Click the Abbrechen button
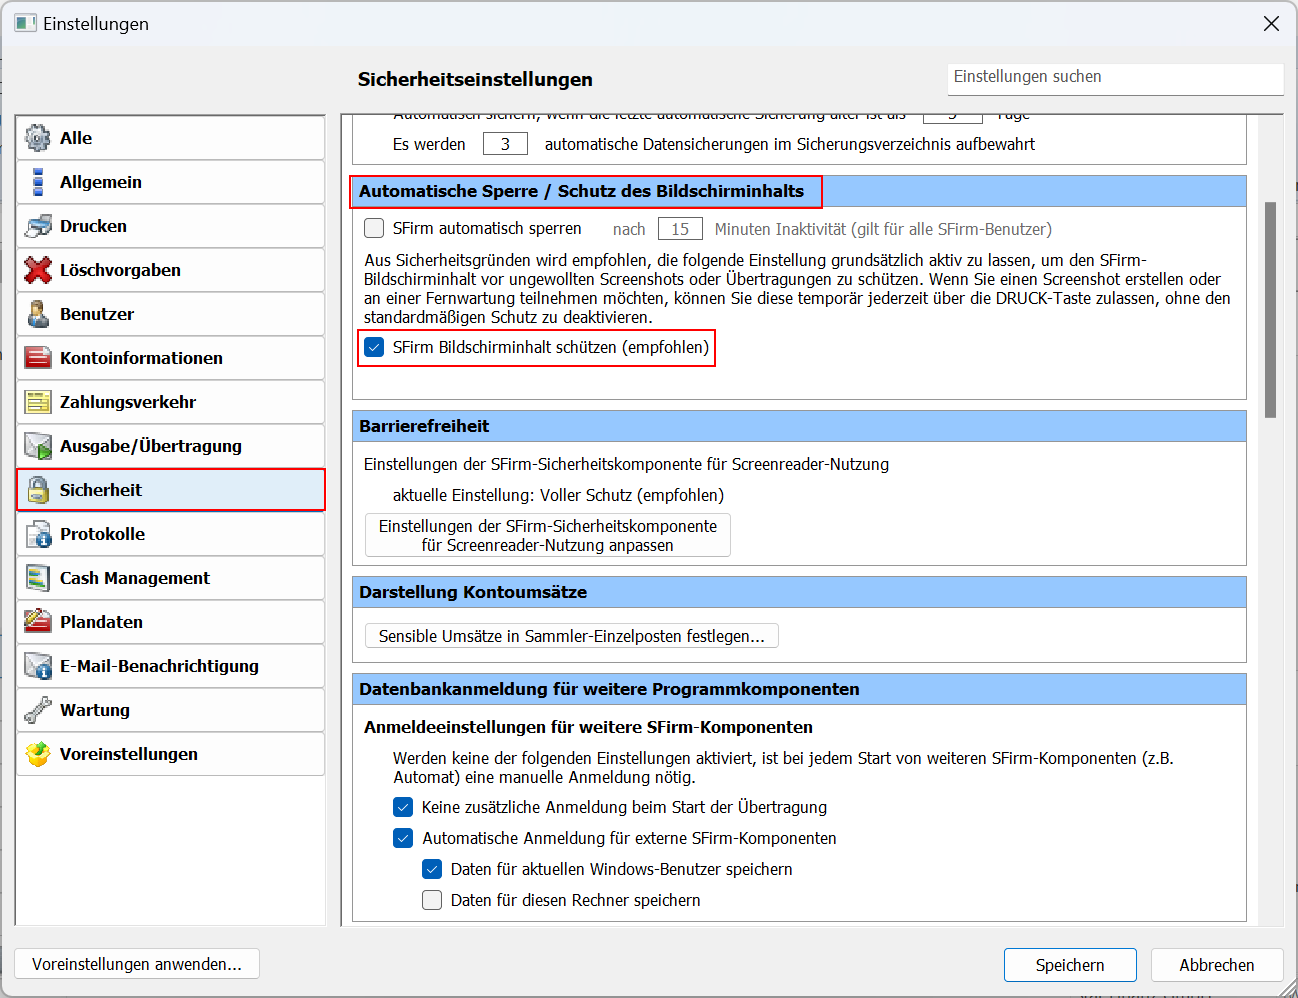The width and height of the screenshot is (1298, 998). coord(1217,965)
